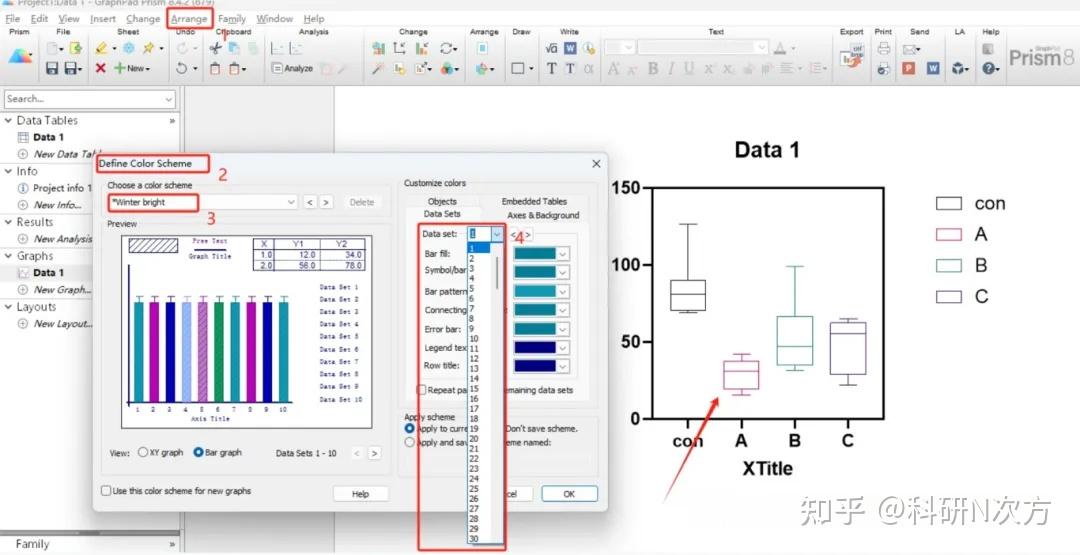This screenshot has height=555, width=1080.
Task: Click the bar chart icon in Change group
Action: pos(378,48)
